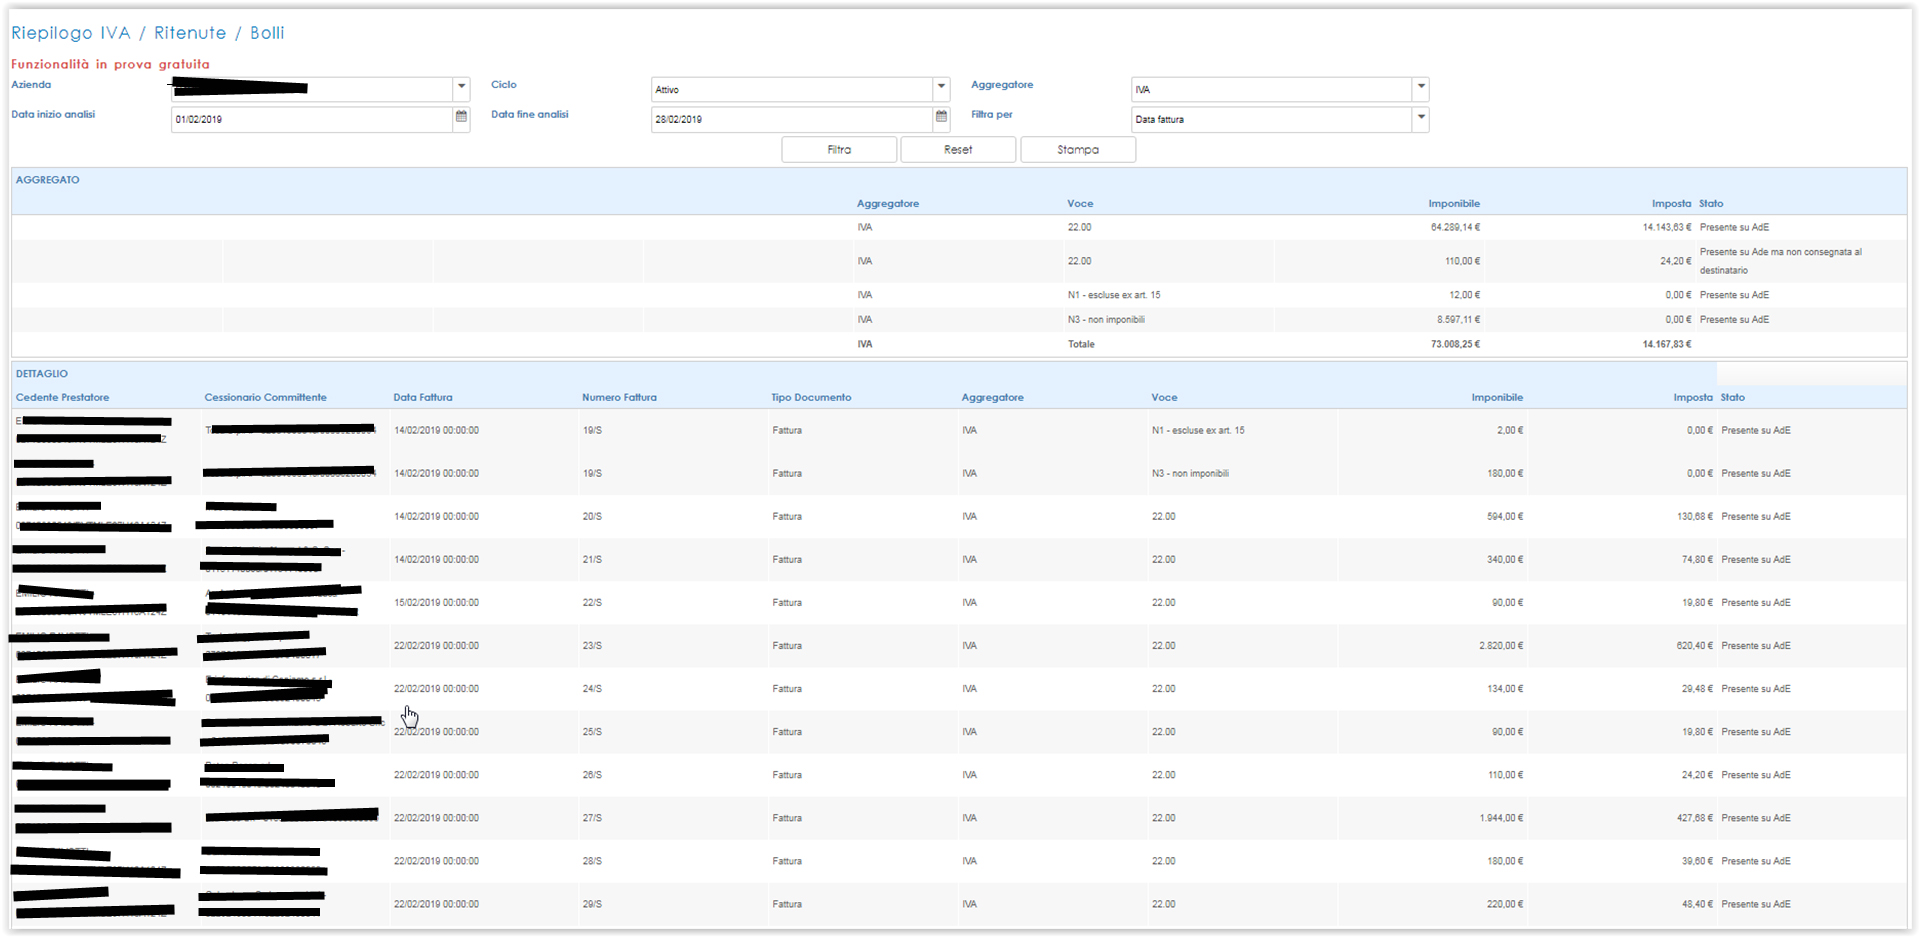1920x937 pixels.
Task: Sort by Cessionario Committente column header
Action: pyautogui.click(x=266, y=398)
